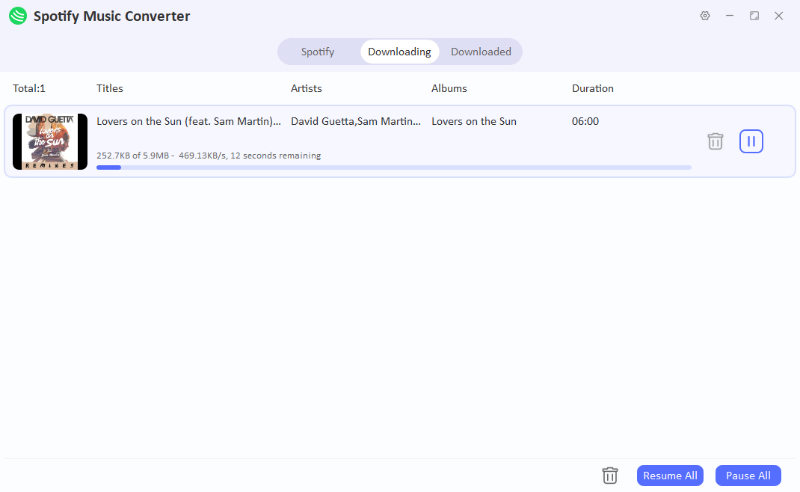Pause the Lovers on the Sun download
The image size is (800, 492).
click(x=751, y=141)
